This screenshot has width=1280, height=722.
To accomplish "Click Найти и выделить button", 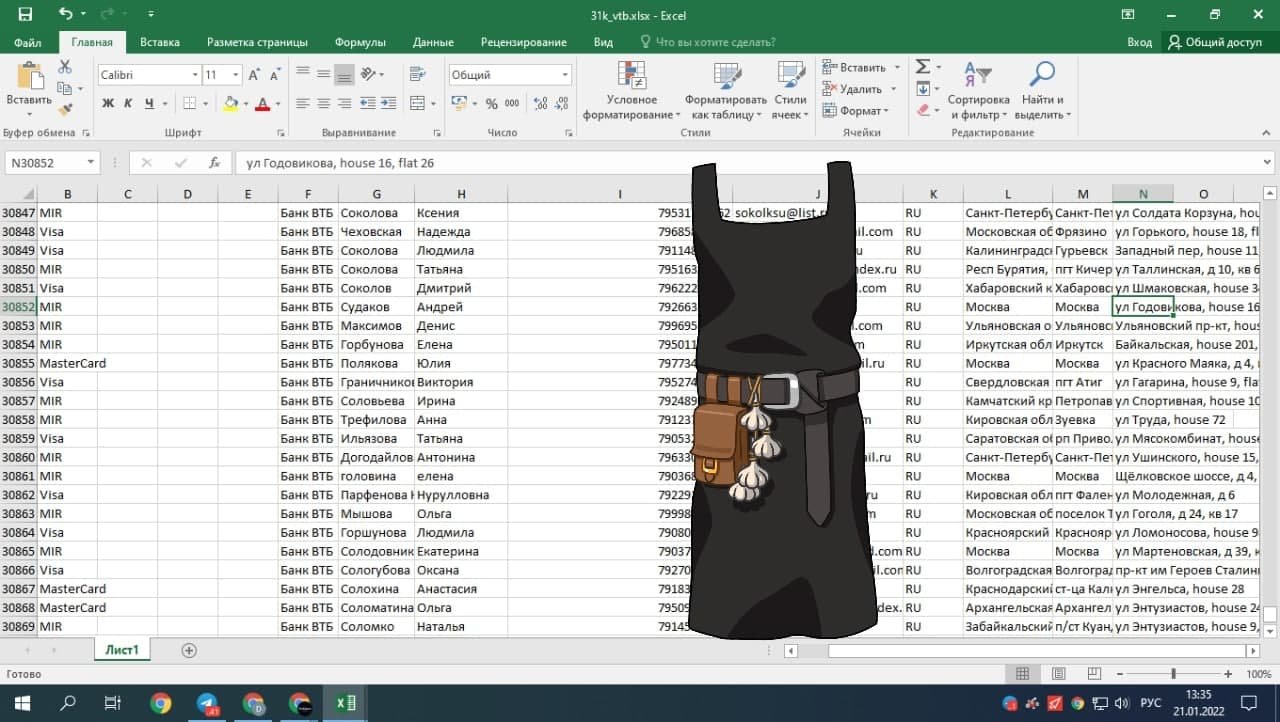I will (1043, 90).
